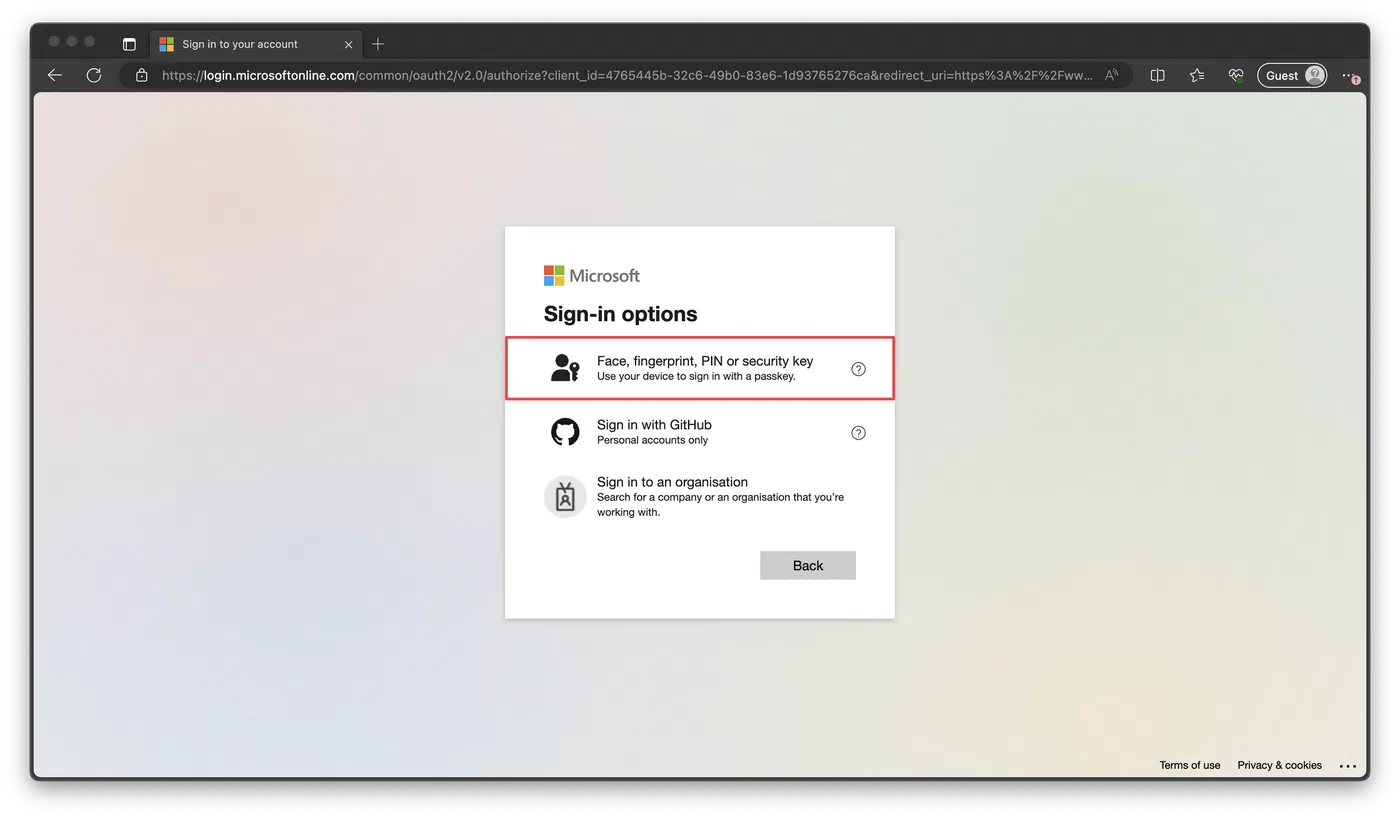View site information via the lock icon
This screenshot has height=818, width=1400.
[142, 75]
